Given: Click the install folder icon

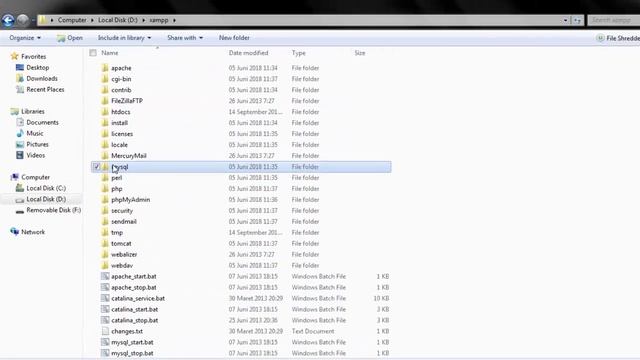Looking at the screenshot, I should click(x=105, y=123).
